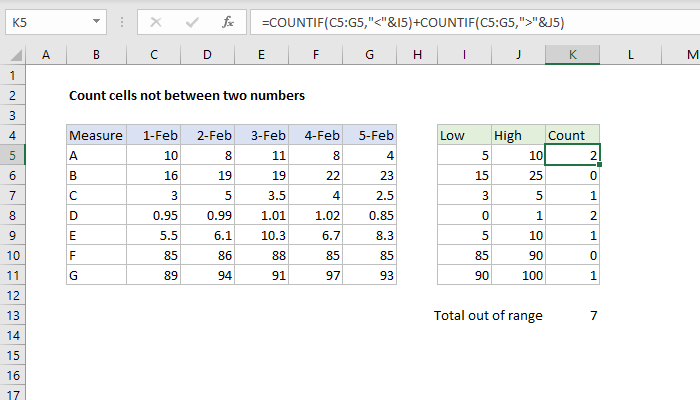Click the 'Low' header cell
The width and height of the screenshot is (700, 400).
(464, 135)
